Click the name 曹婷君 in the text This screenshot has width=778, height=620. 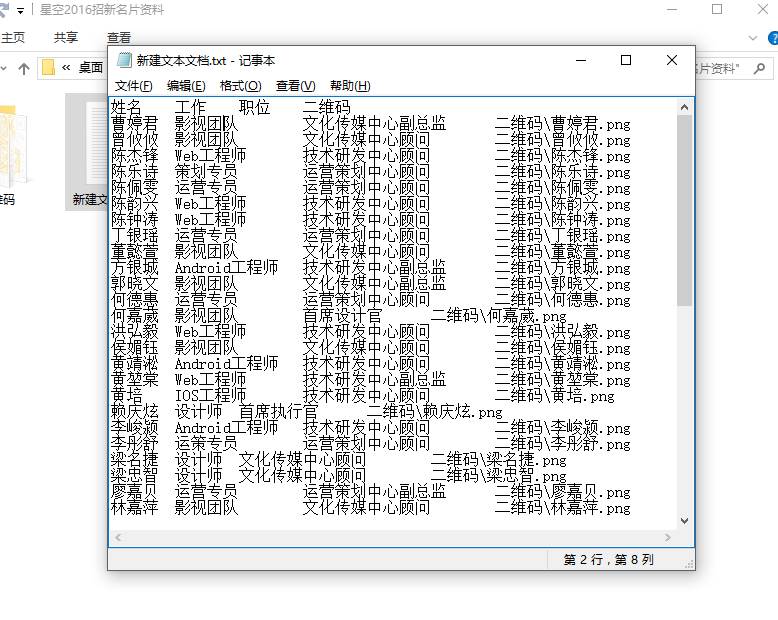[x=134, y=123]
